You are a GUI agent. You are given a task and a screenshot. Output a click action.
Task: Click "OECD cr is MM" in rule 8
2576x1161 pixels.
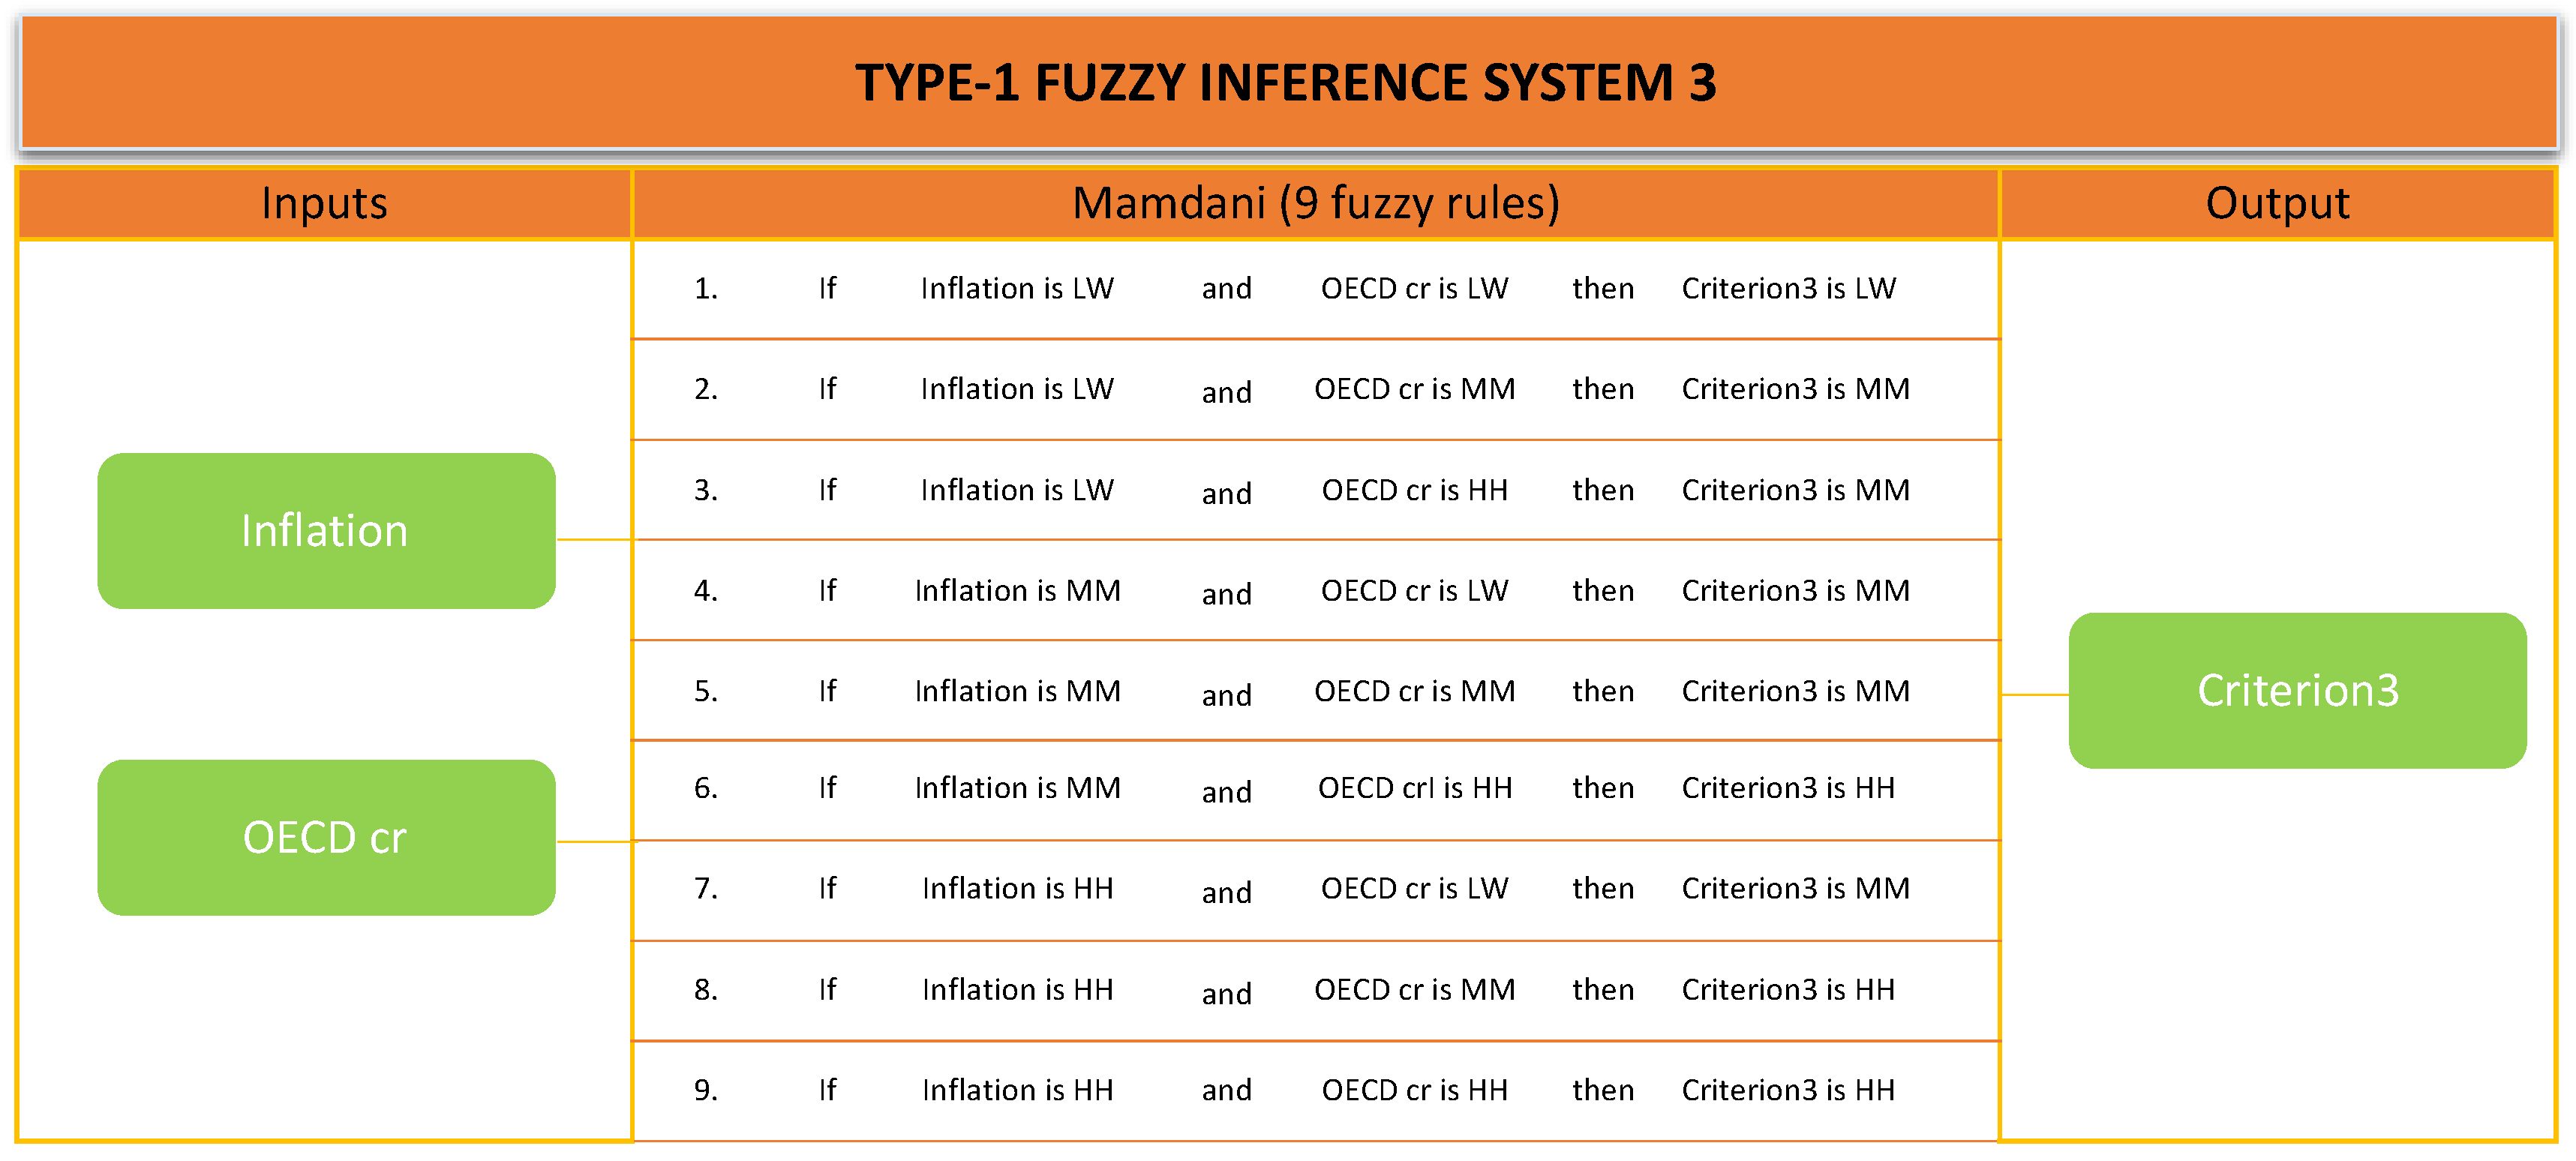[x=1414, y=989]
